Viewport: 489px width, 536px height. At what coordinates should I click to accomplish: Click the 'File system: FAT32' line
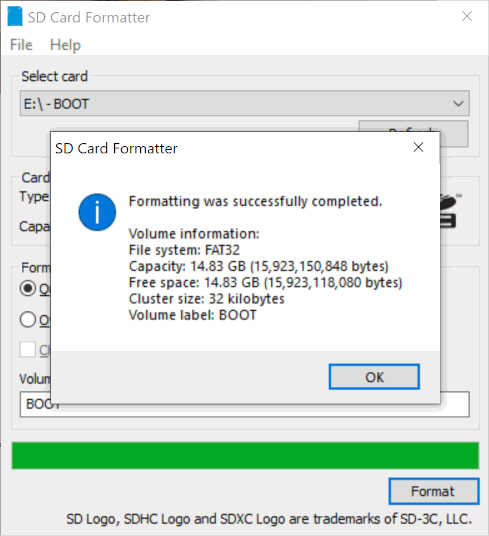[184, 250]
